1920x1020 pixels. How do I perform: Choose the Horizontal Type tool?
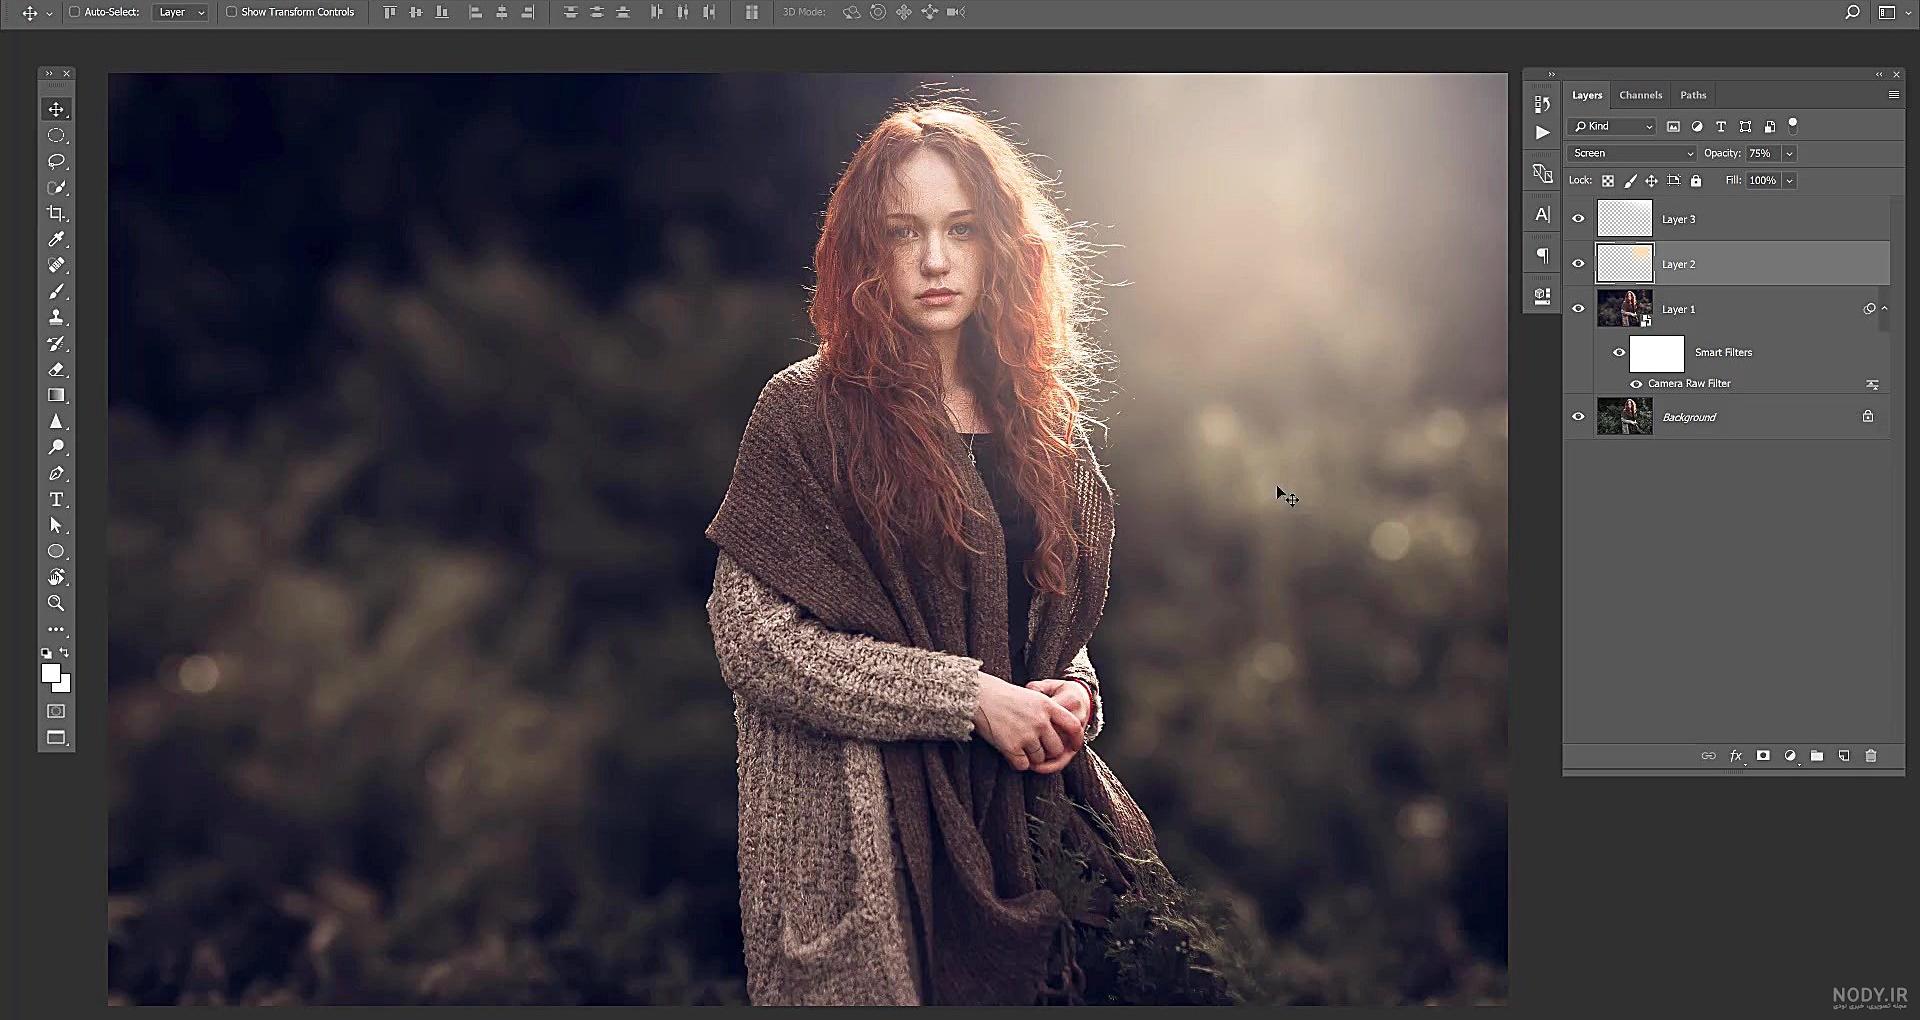tap(56, 499)
